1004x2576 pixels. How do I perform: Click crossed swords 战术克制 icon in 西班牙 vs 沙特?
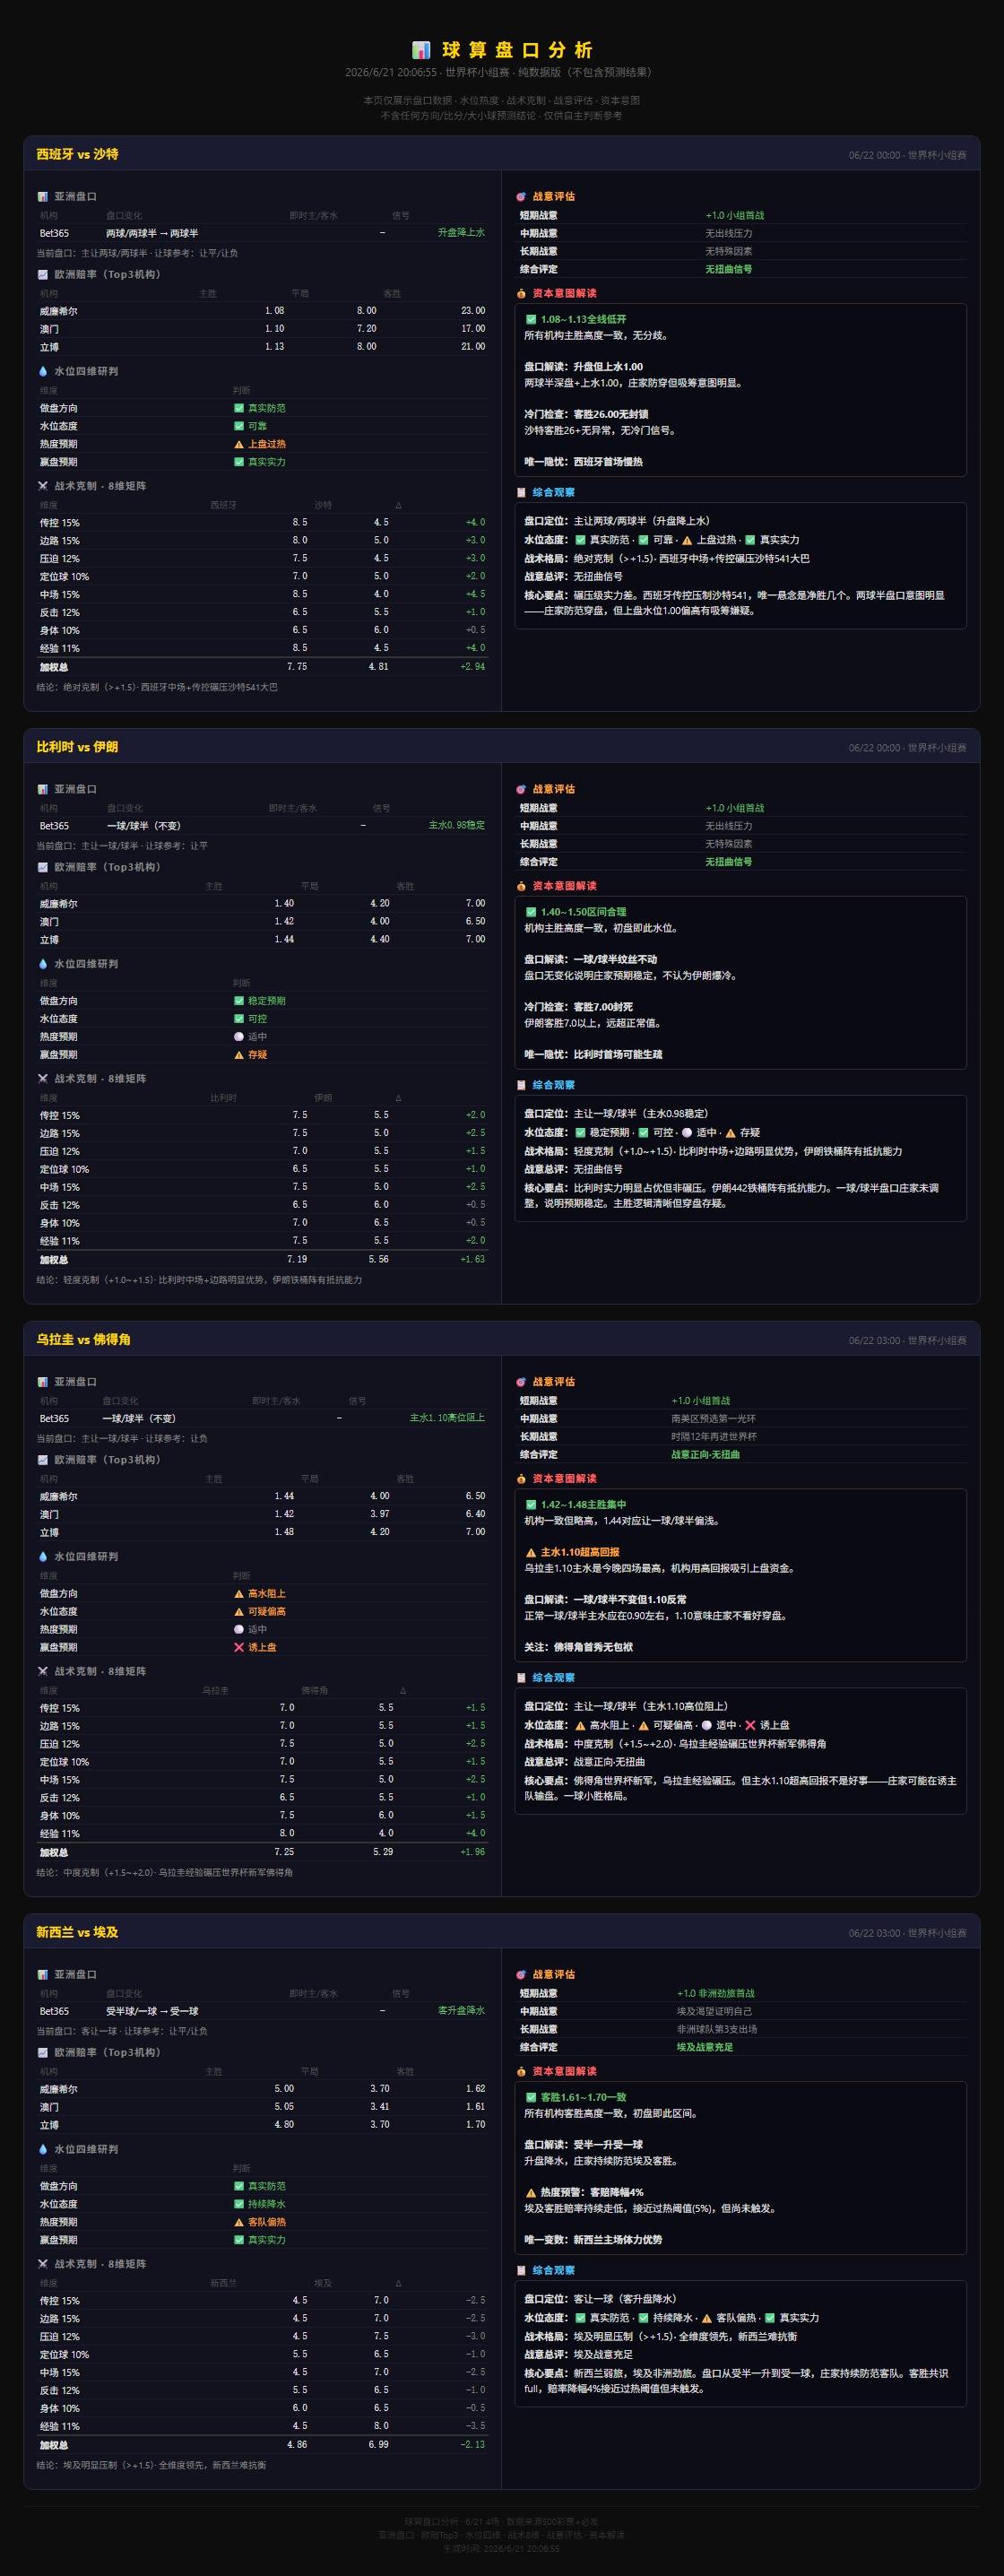pyautogui.click(x=42, y=486)
